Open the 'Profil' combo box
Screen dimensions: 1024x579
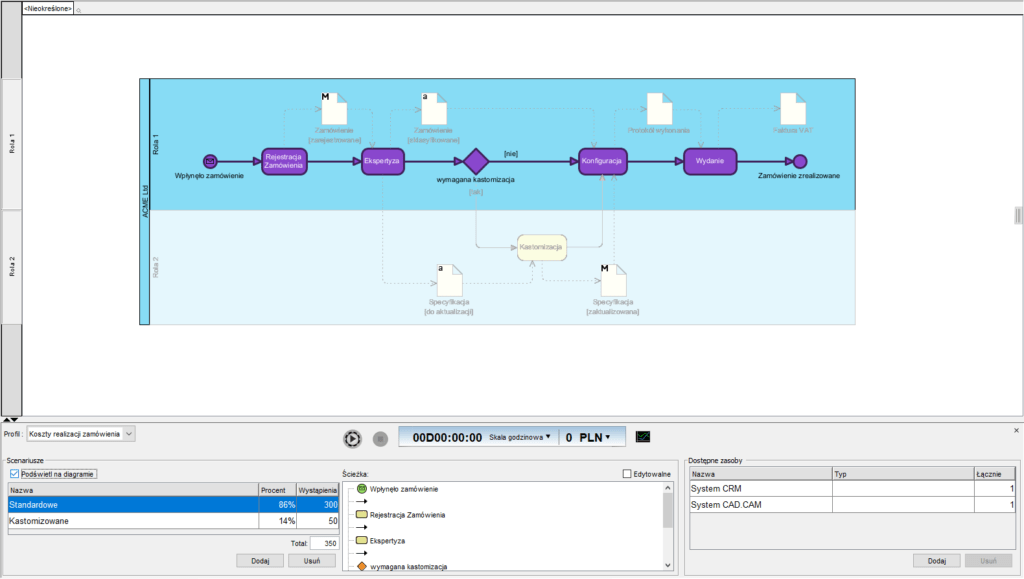80,434
